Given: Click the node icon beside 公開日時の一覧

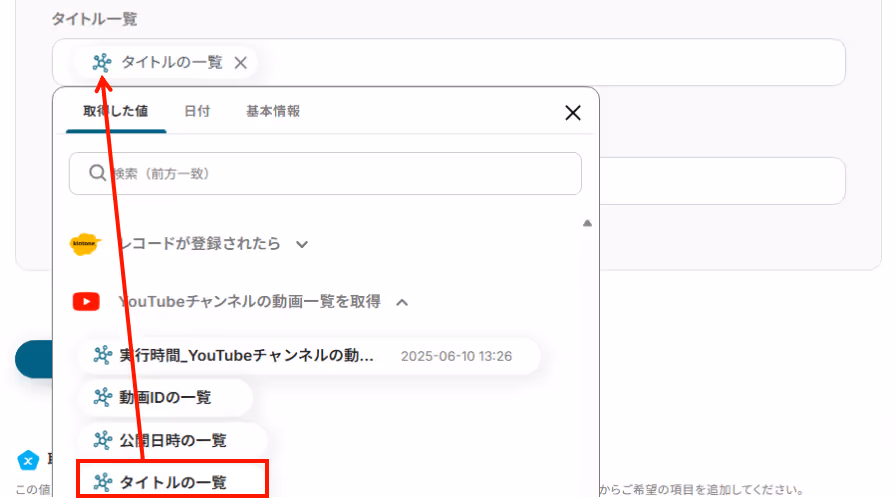Looking at the screenshot, I should point(103,440).
